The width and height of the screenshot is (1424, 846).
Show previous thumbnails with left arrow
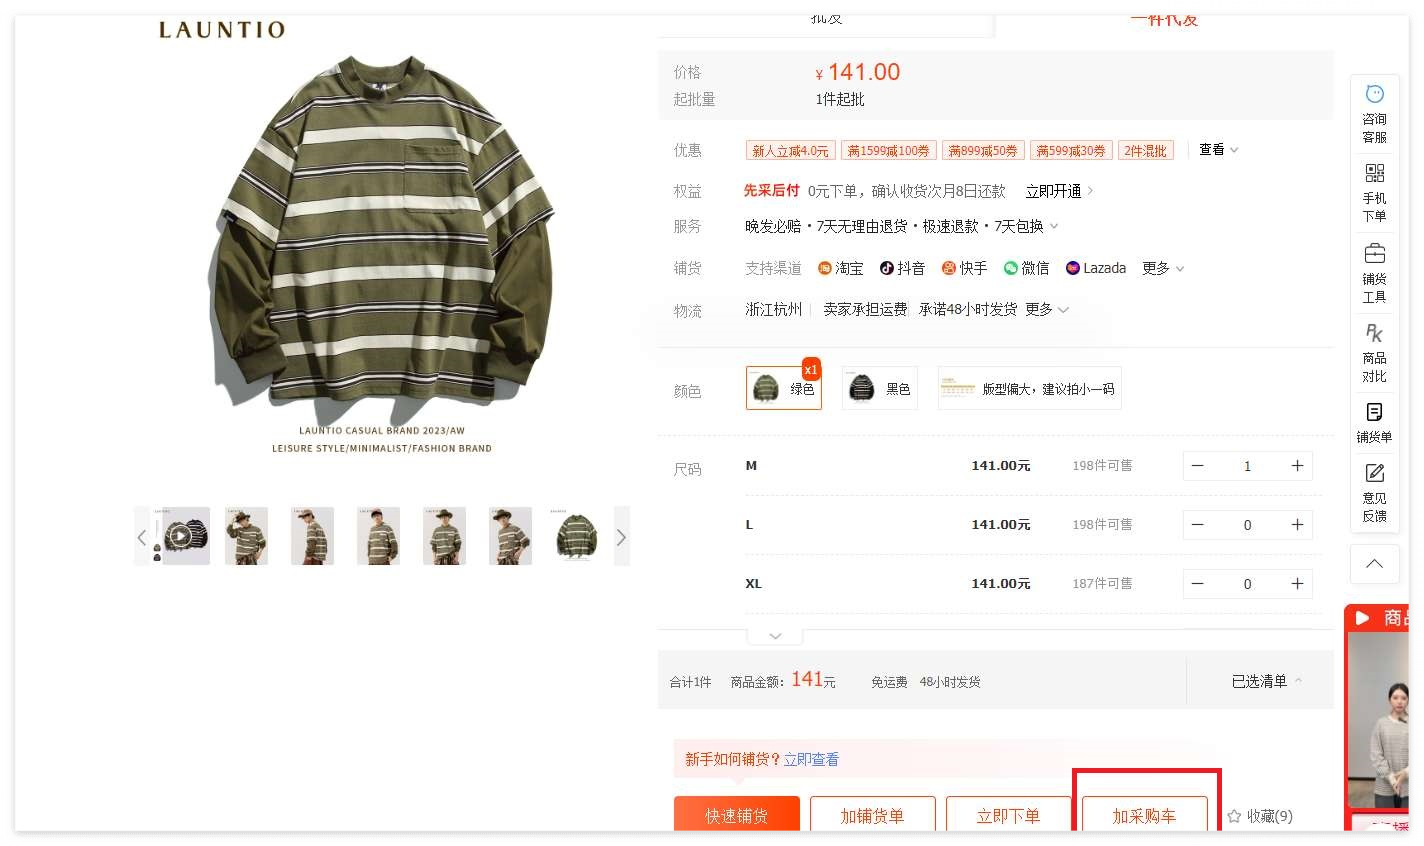coord(142,537)
